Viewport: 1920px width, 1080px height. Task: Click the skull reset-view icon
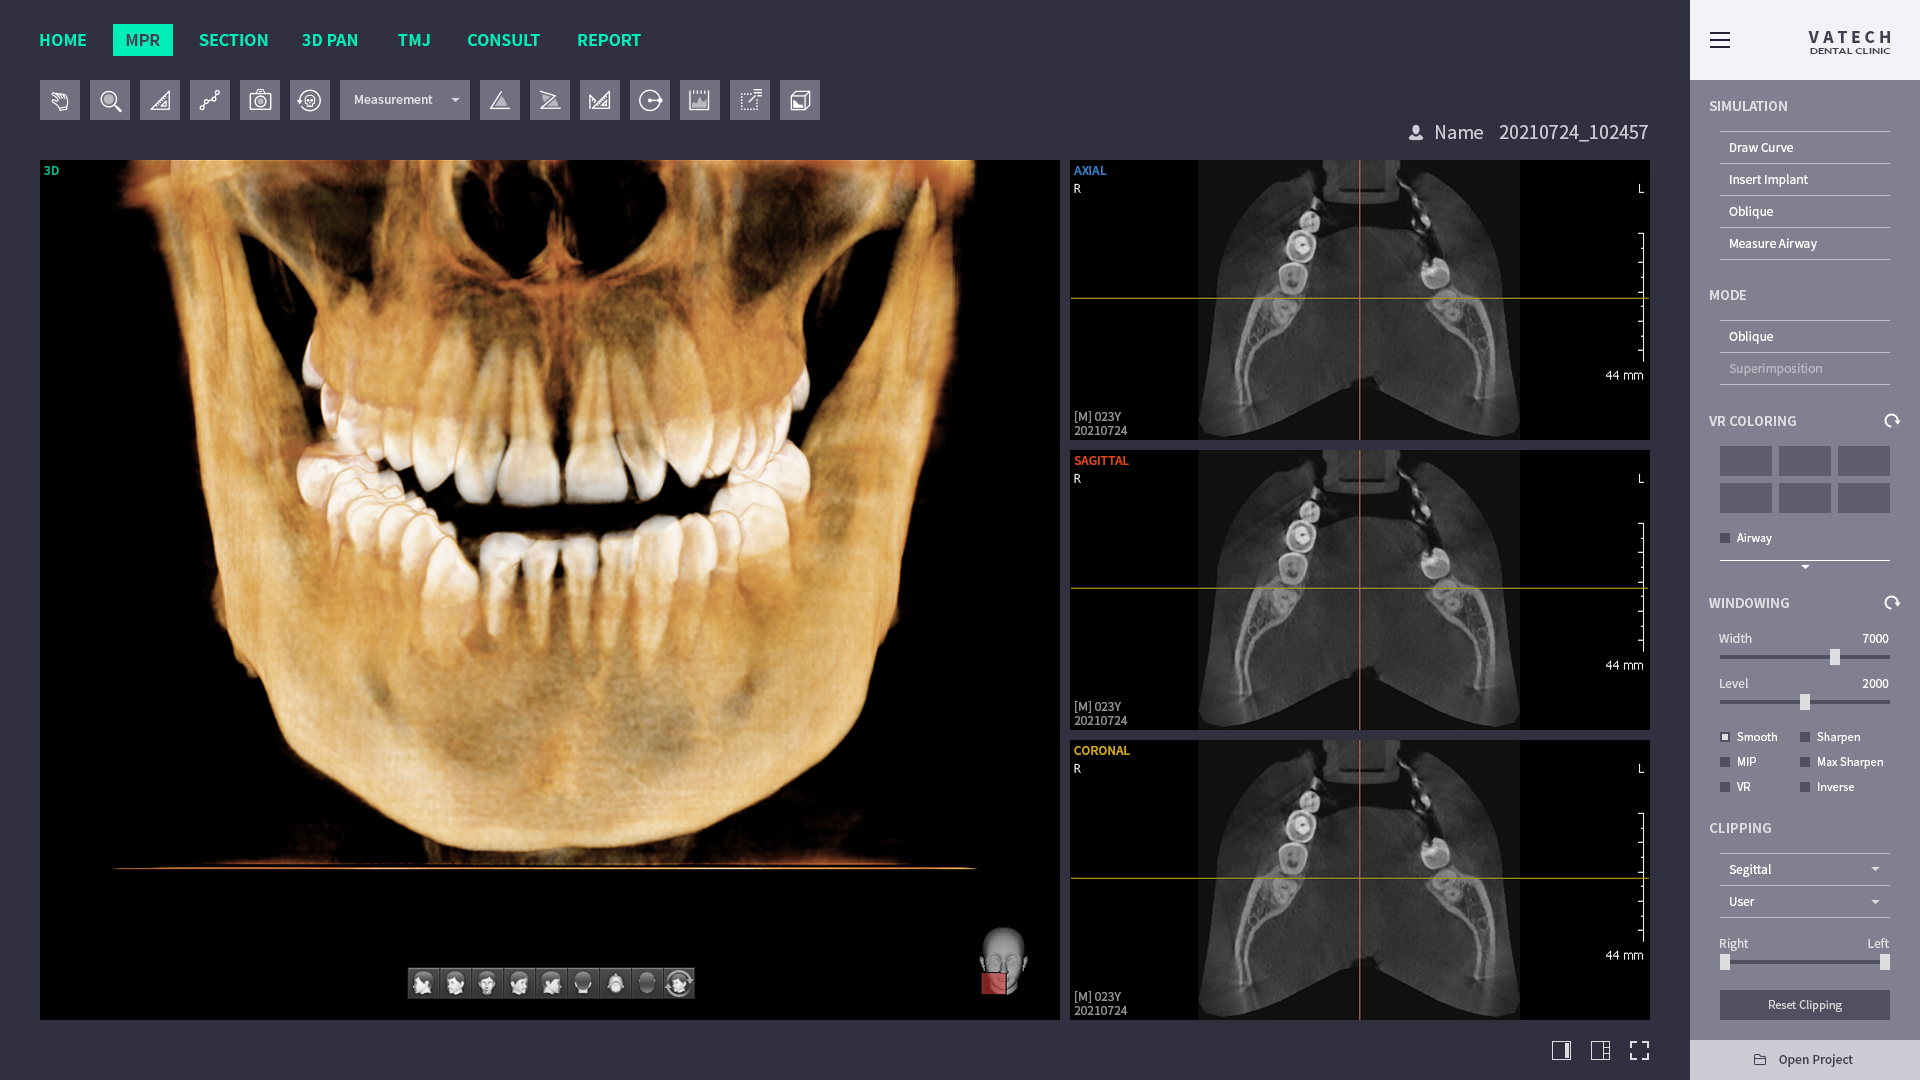coord(310,100)
